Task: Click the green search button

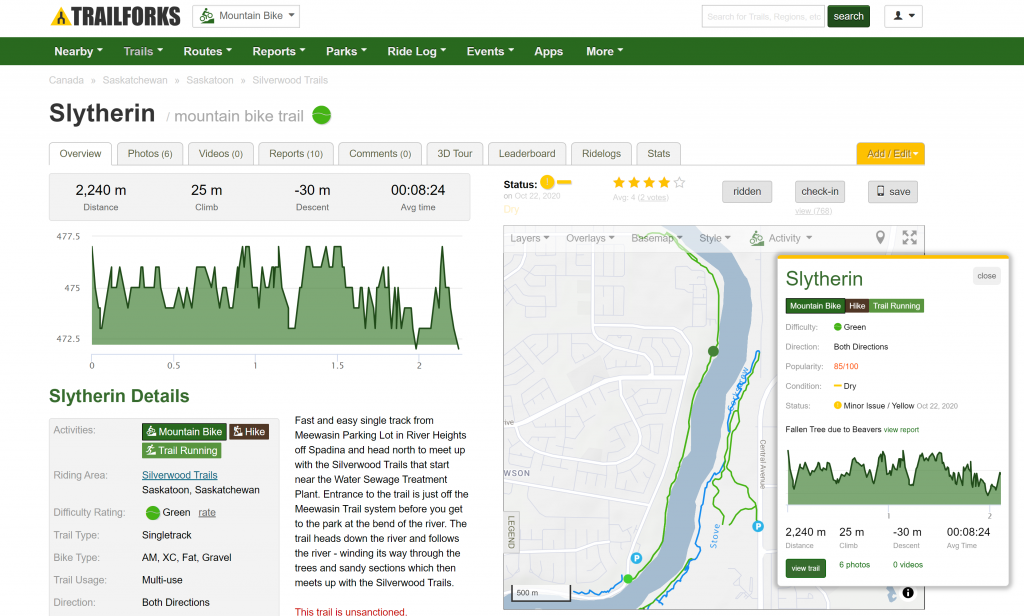Action: pyautogui.click(x=848, y=16)
